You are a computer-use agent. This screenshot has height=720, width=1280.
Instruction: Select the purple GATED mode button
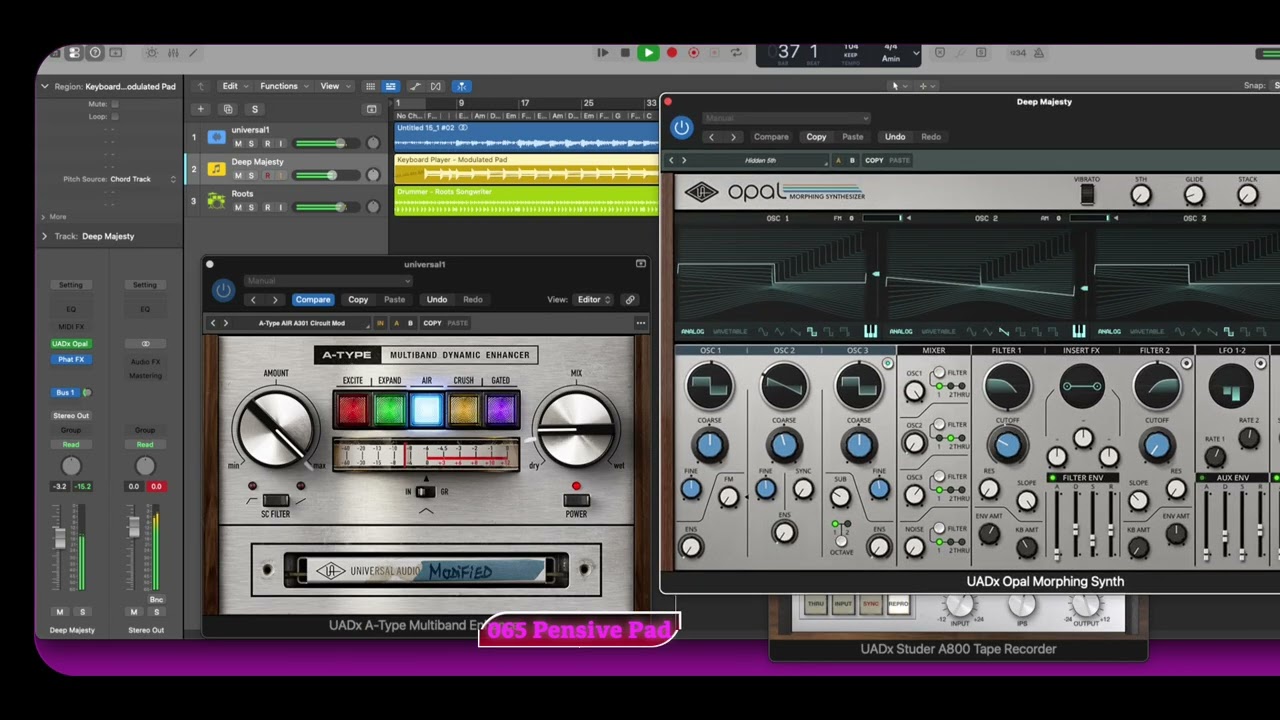500,409
